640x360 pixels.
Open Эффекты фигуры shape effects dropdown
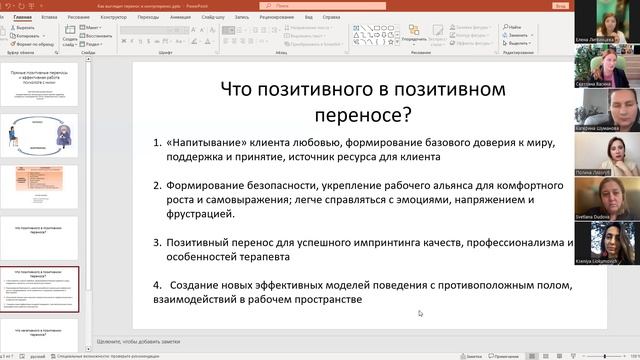[471, 43]
